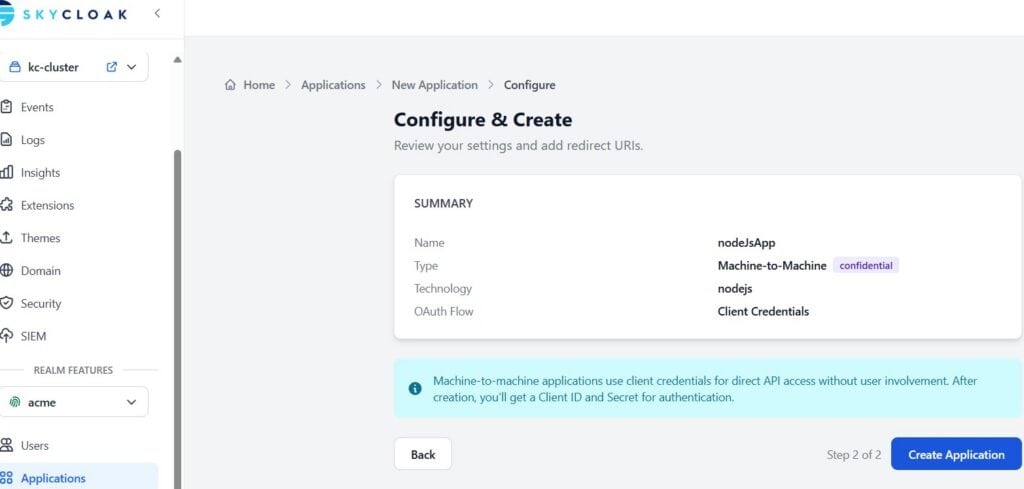Viewport: 1024px width, 489px height.
Task: Click the Create Application button
Action: tap(955, 454)
